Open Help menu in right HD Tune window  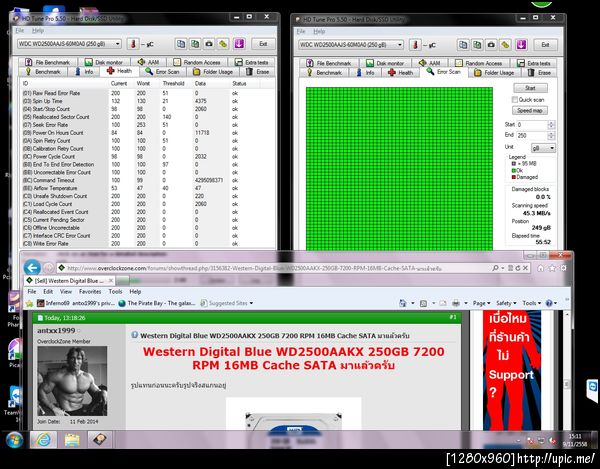(x=319, y=31)
